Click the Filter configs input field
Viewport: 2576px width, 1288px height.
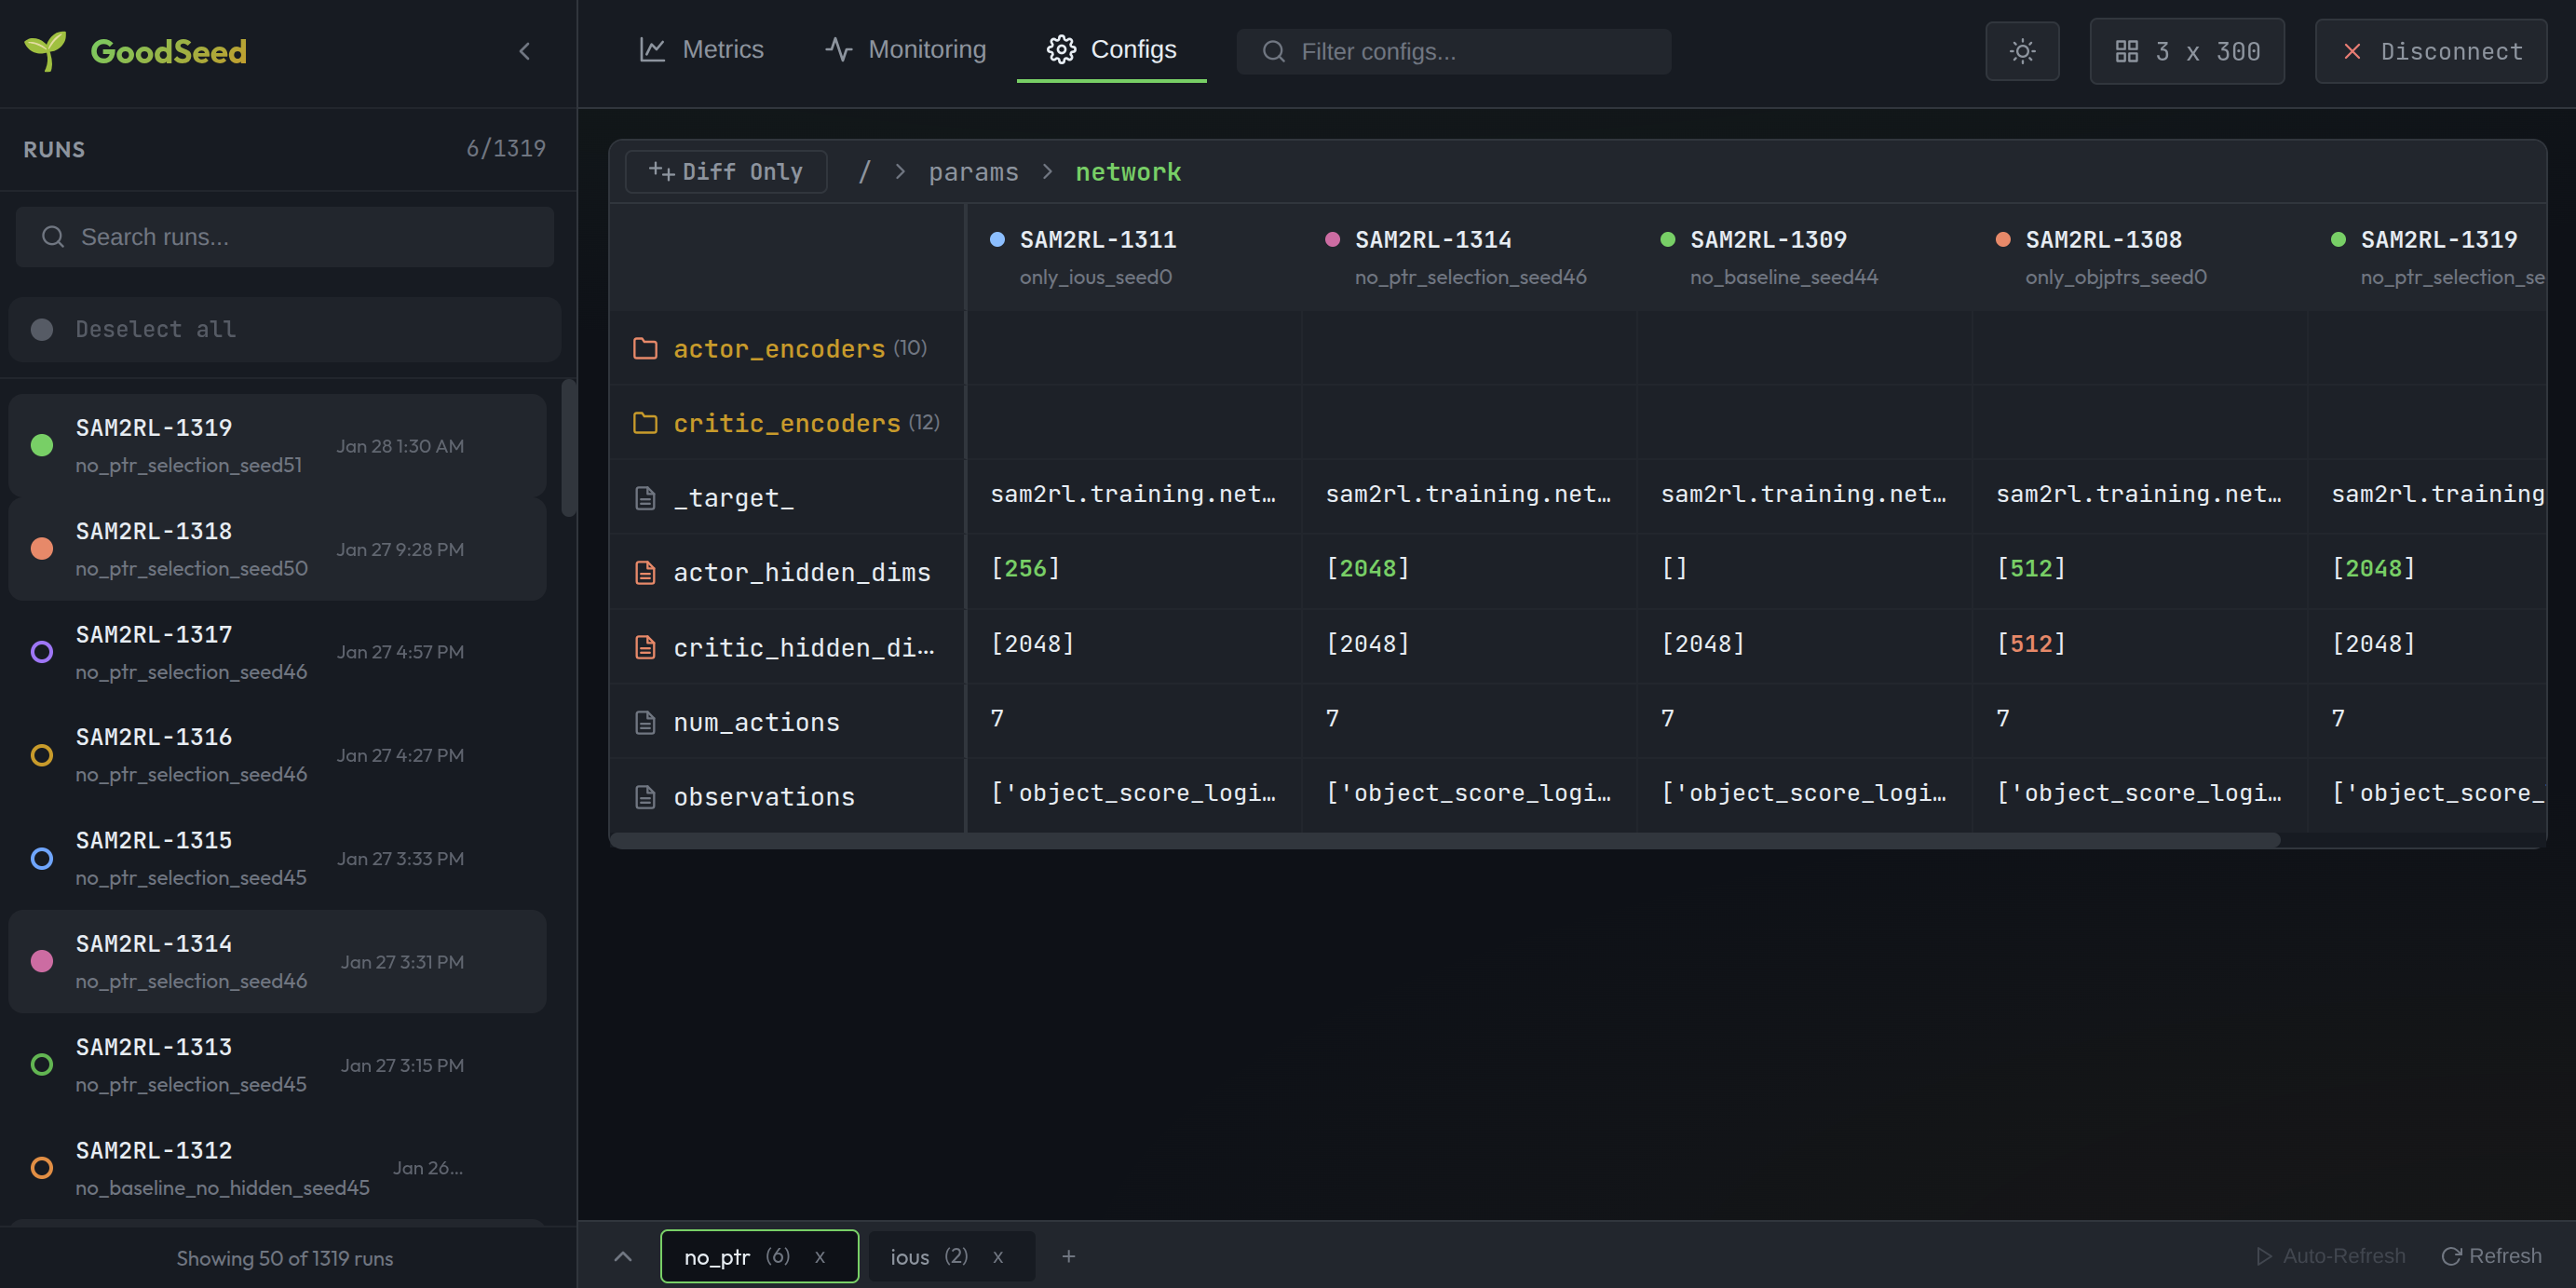(1453, 51)
